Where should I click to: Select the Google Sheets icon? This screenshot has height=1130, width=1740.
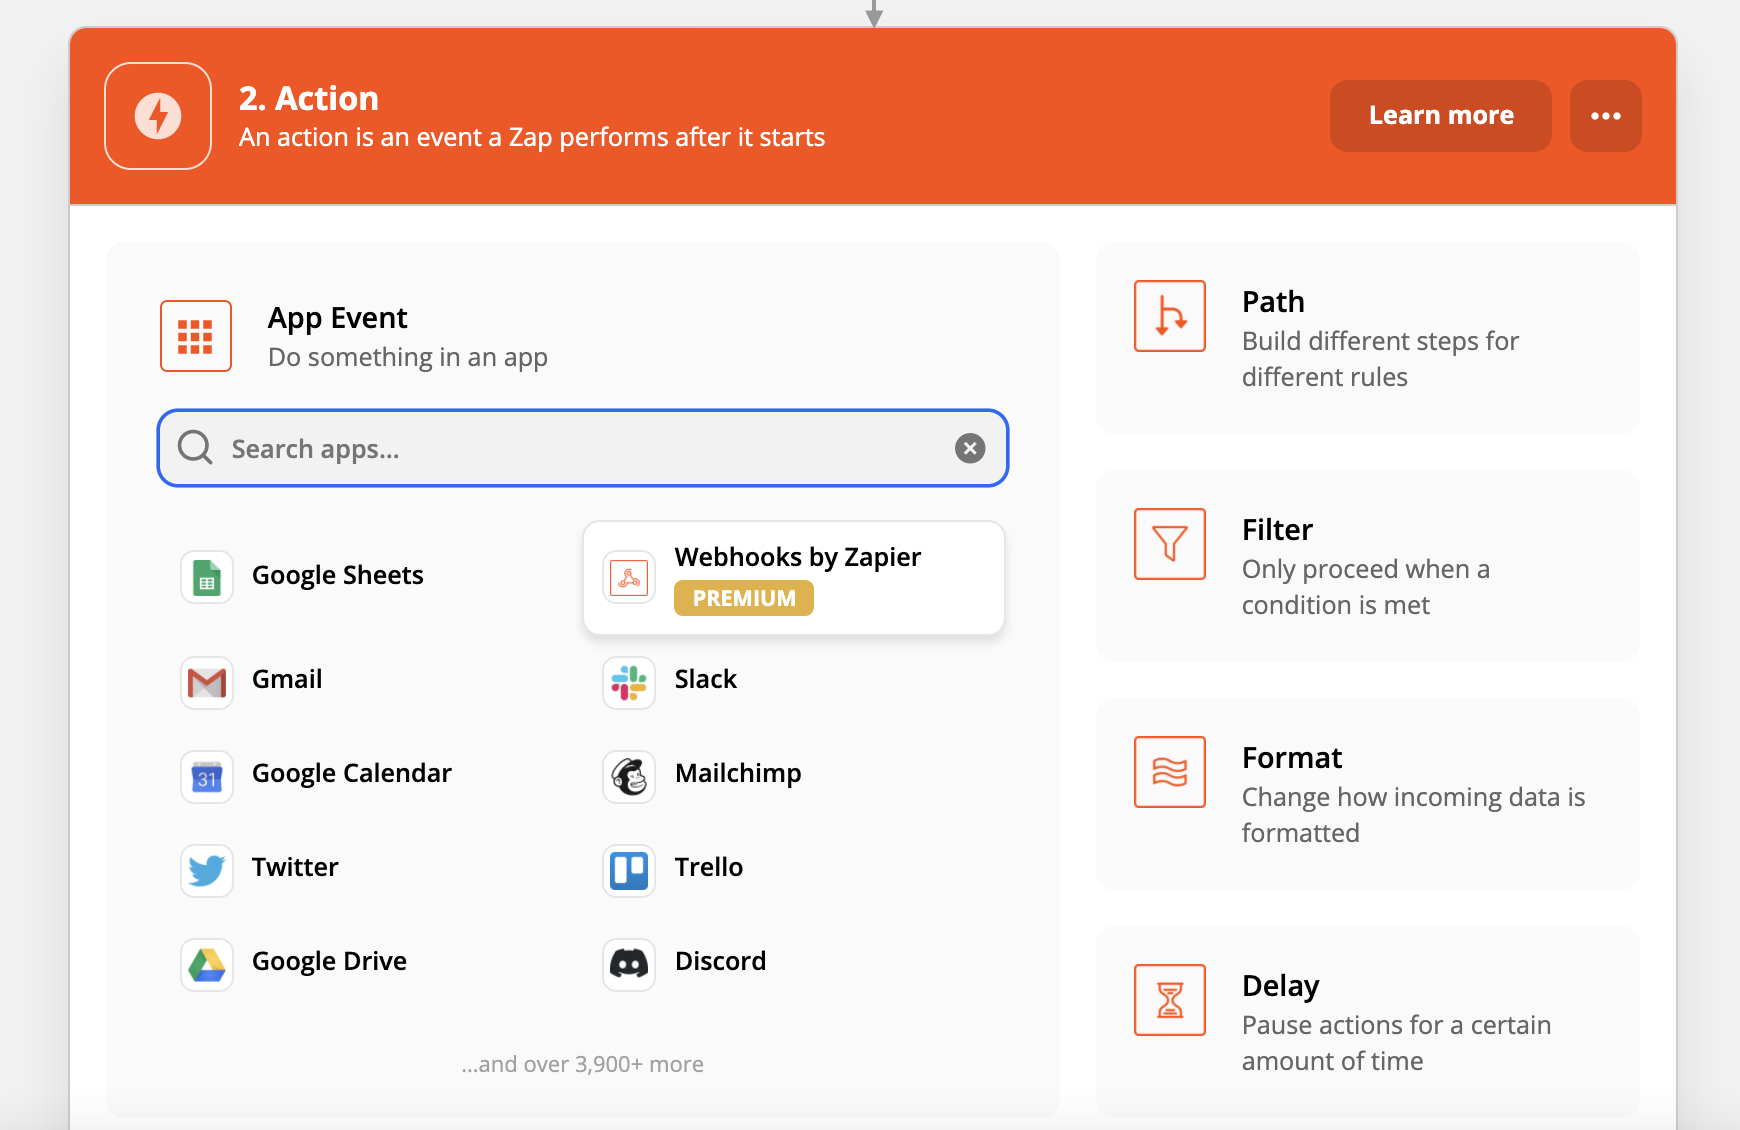tap(207, 577)
